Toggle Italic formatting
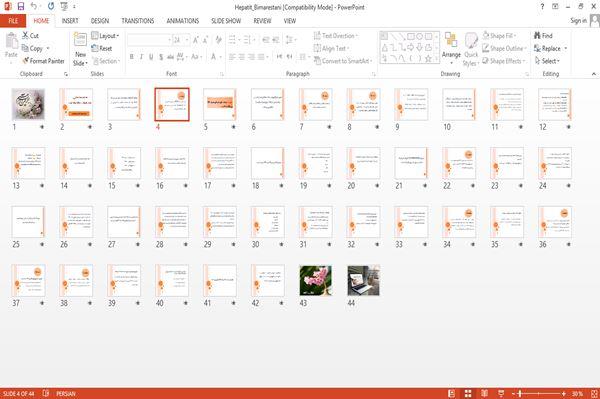 [141, 57]
